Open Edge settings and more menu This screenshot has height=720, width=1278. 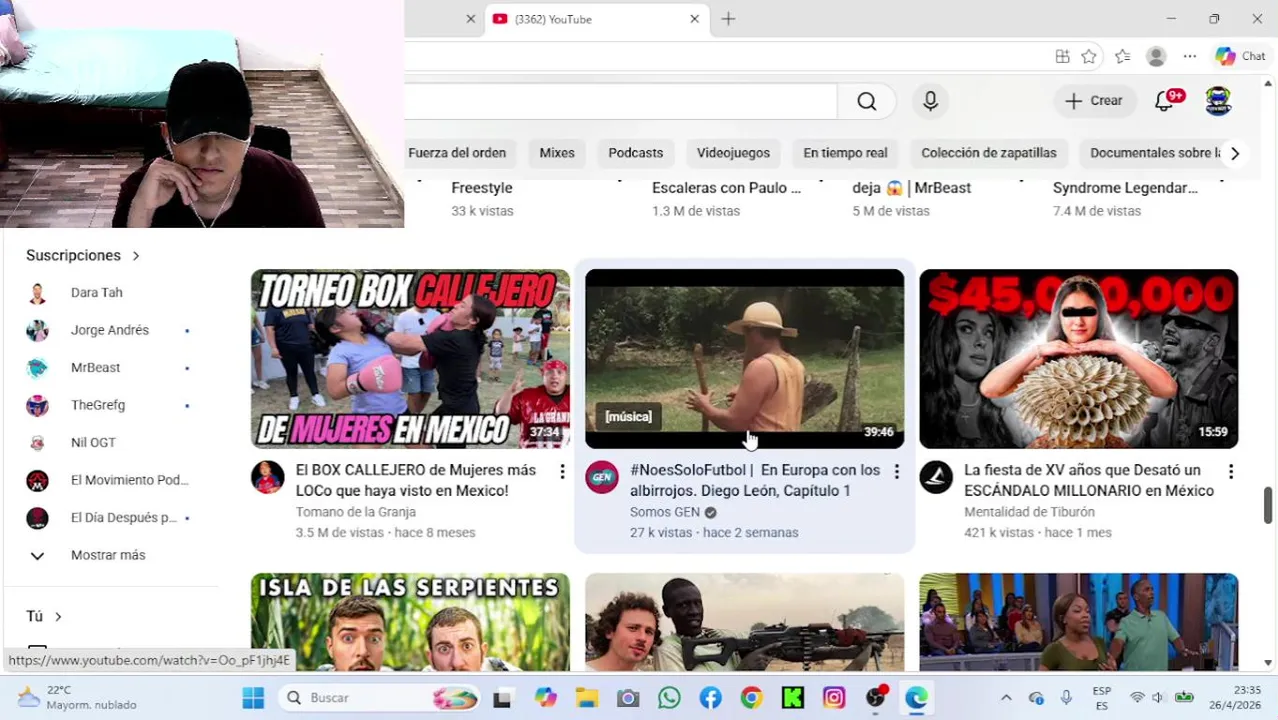1189,57
